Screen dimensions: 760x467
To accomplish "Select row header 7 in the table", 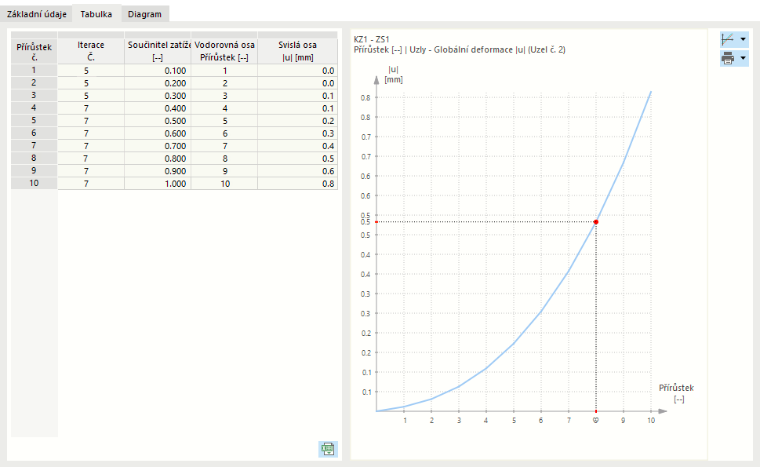I will tap(34, 146).
